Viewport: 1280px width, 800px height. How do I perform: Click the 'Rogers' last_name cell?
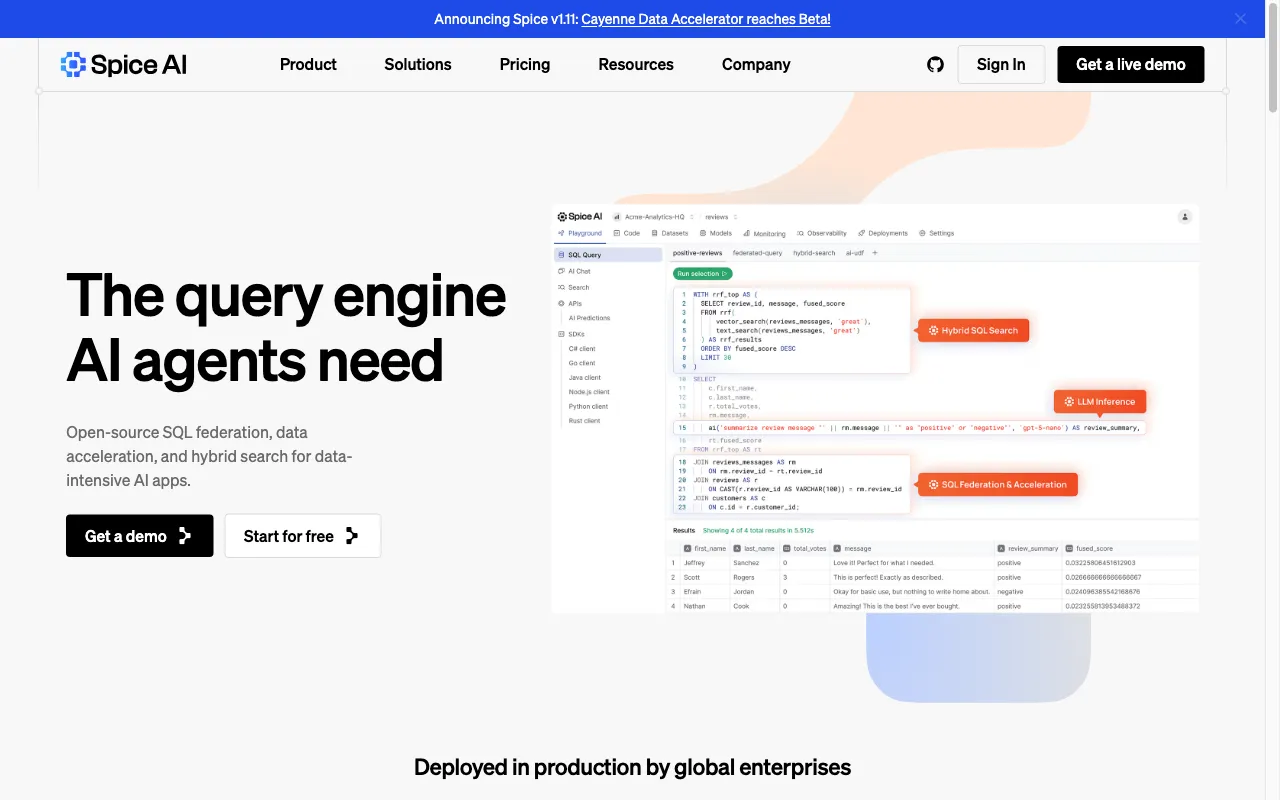click(745, 577)
